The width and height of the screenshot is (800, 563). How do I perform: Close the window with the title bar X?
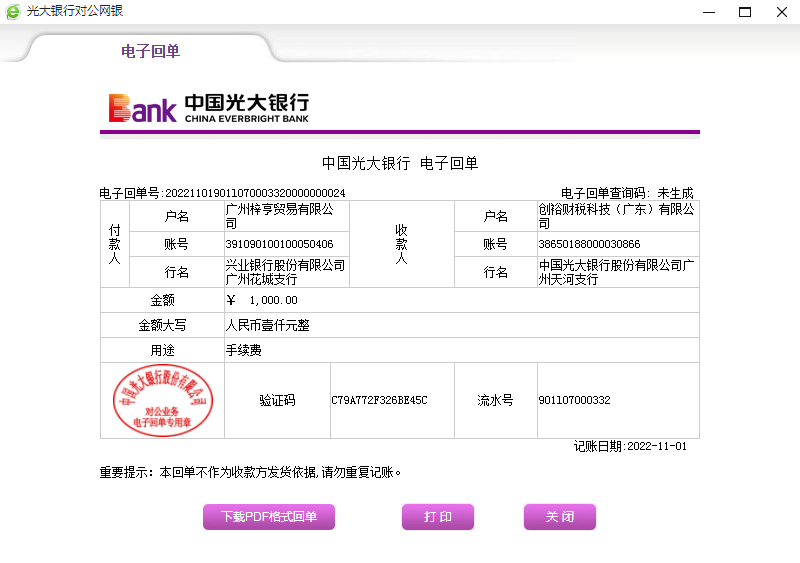[x=782, y=12]
